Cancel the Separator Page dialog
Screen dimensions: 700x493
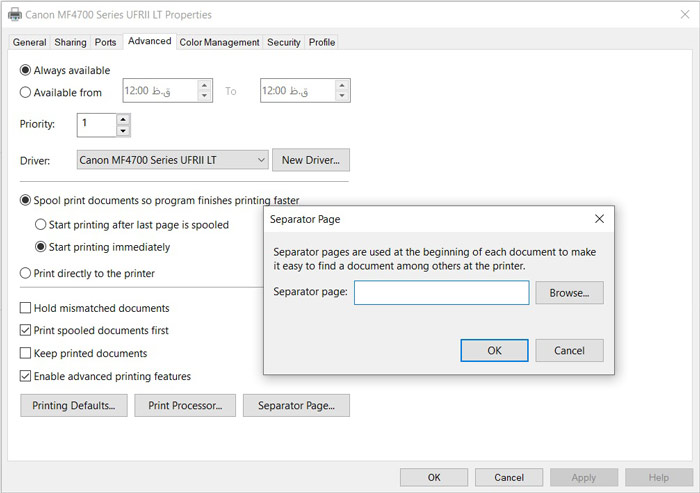[x=569, y=351]
